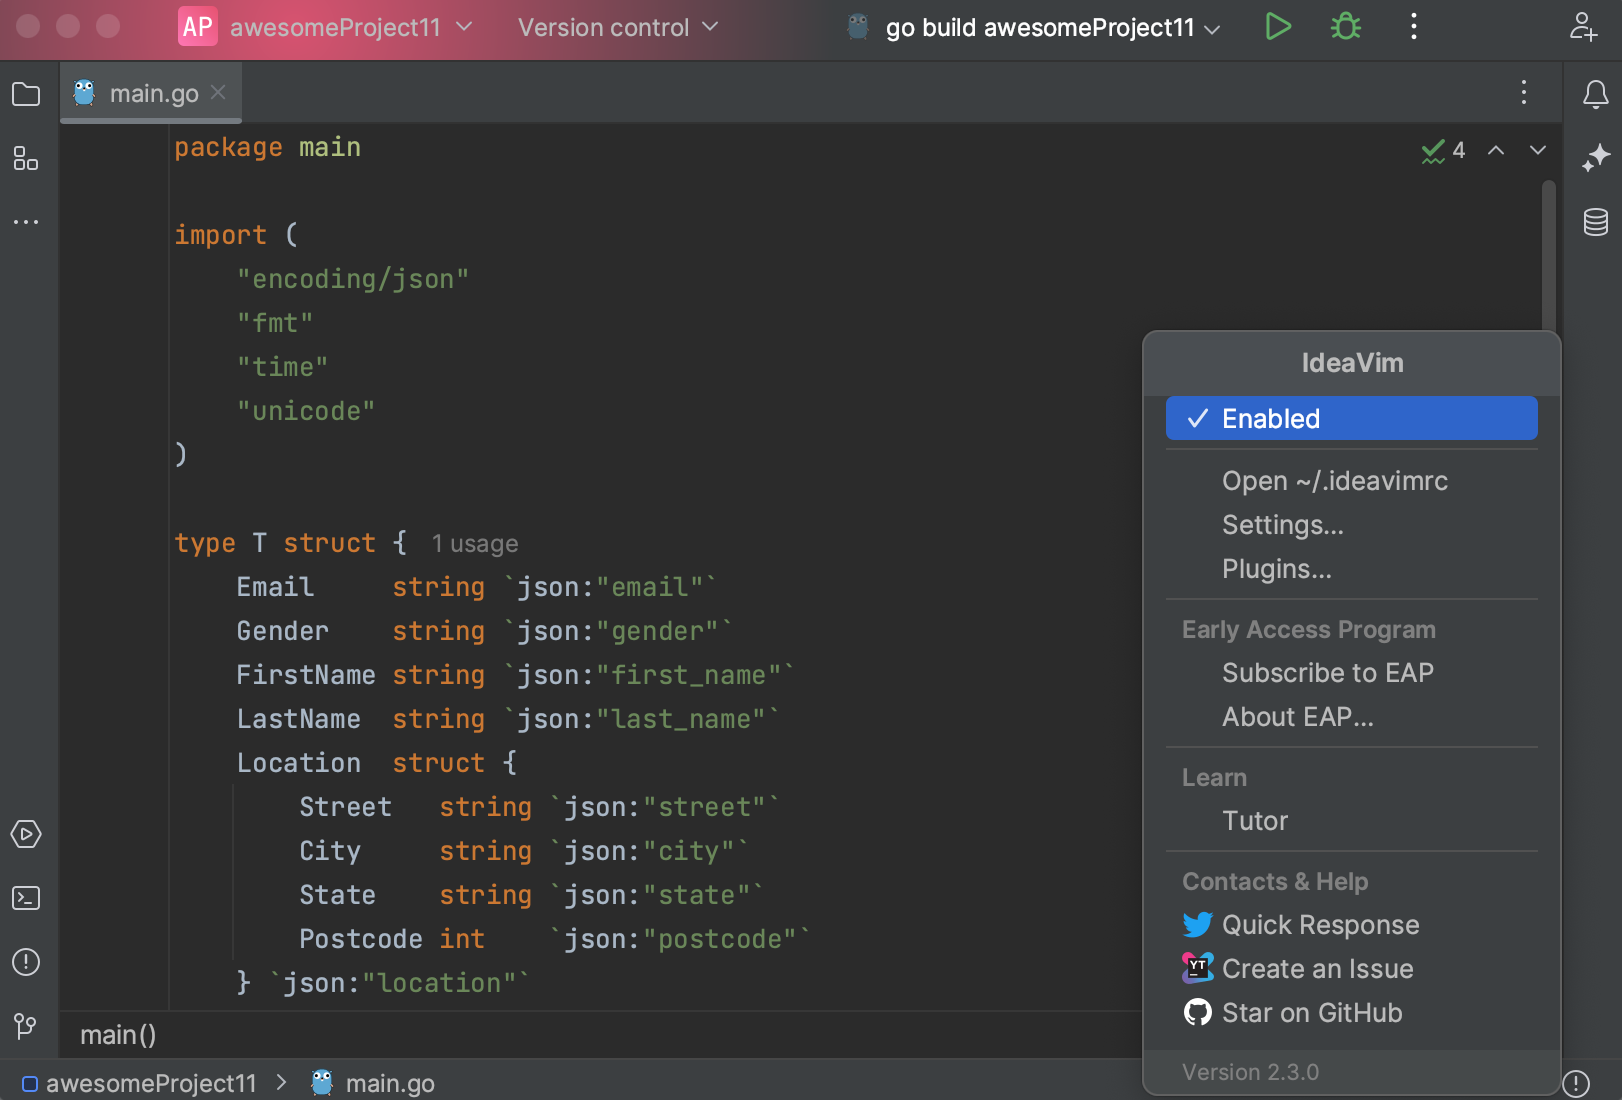1622x1100 pixels.
Task: Open the AI Assistant panel
Action: 1595,158
